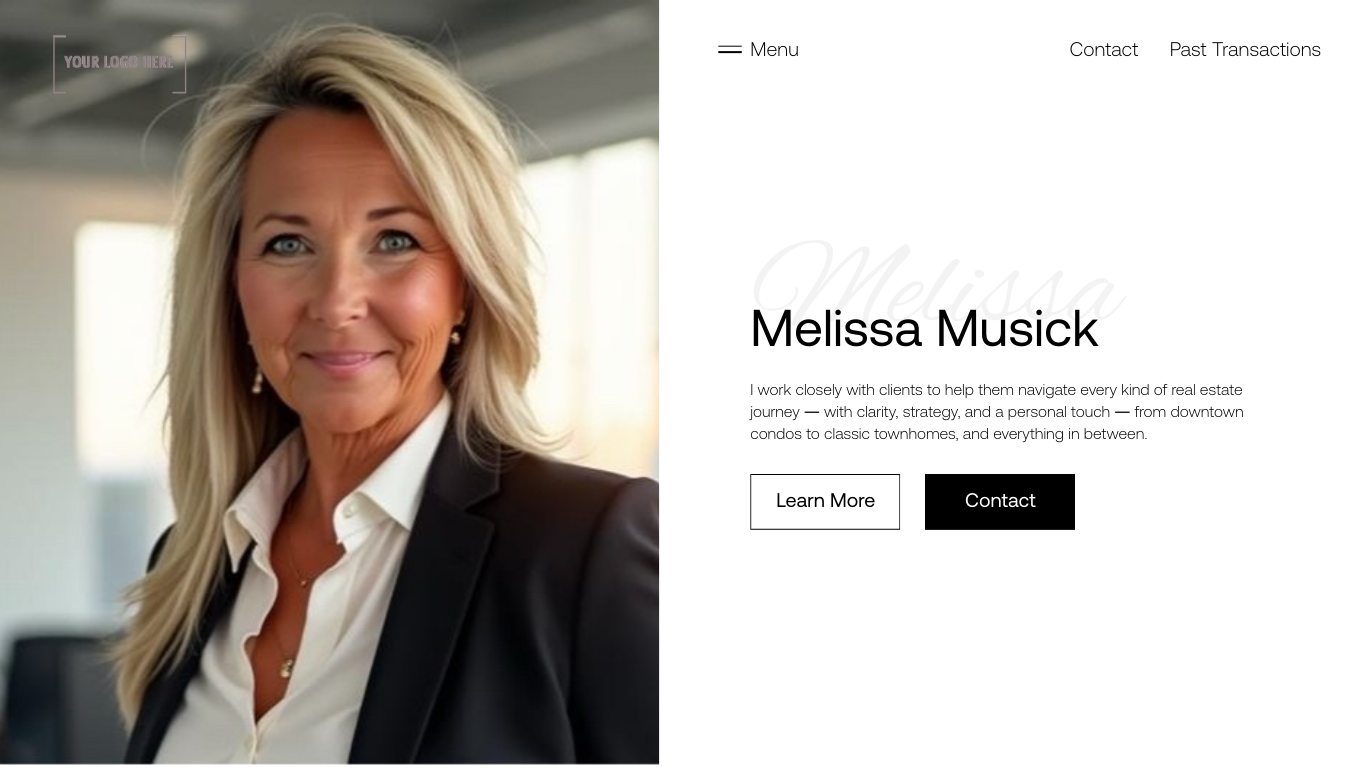Click the 'Your Logo Here' logo

(120, 63)
